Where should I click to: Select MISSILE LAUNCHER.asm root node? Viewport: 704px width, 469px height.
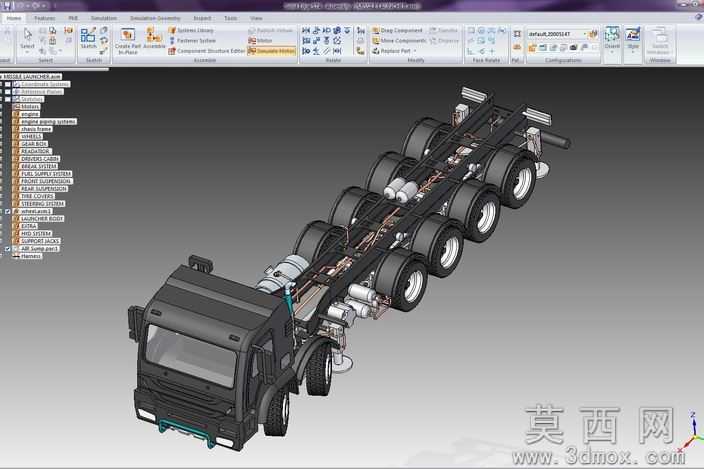(32, 77)
